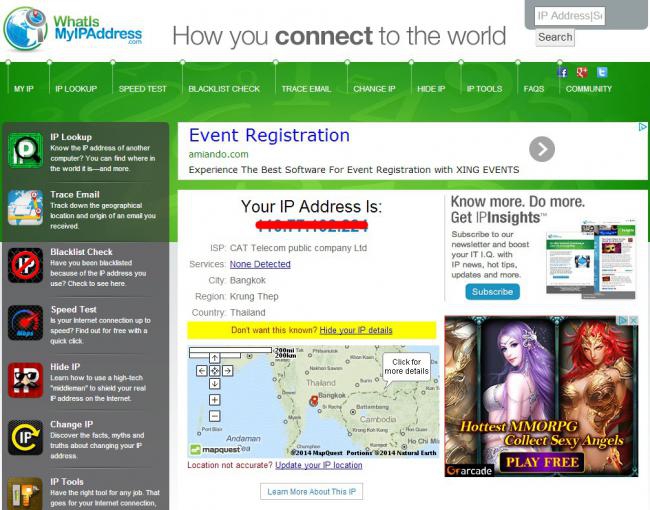Click the Blacklist Check prohibited icon
650x510 pixels.
click(25, 265)
